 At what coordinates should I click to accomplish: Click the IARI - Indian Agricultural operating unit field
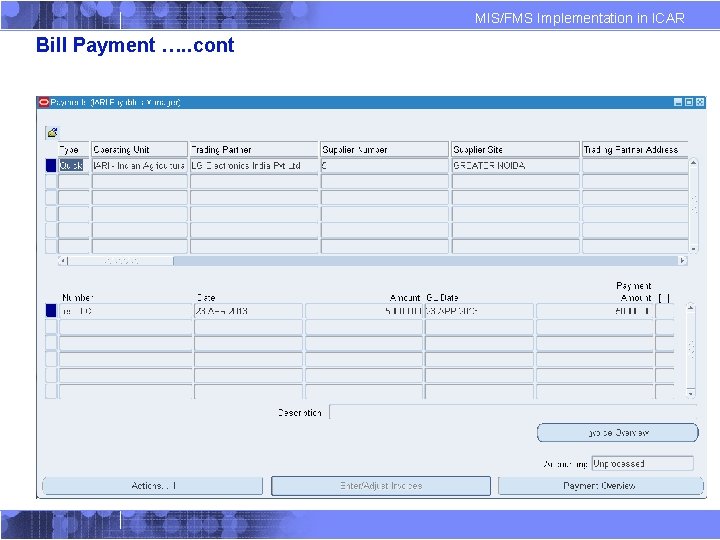click(140, 166)
